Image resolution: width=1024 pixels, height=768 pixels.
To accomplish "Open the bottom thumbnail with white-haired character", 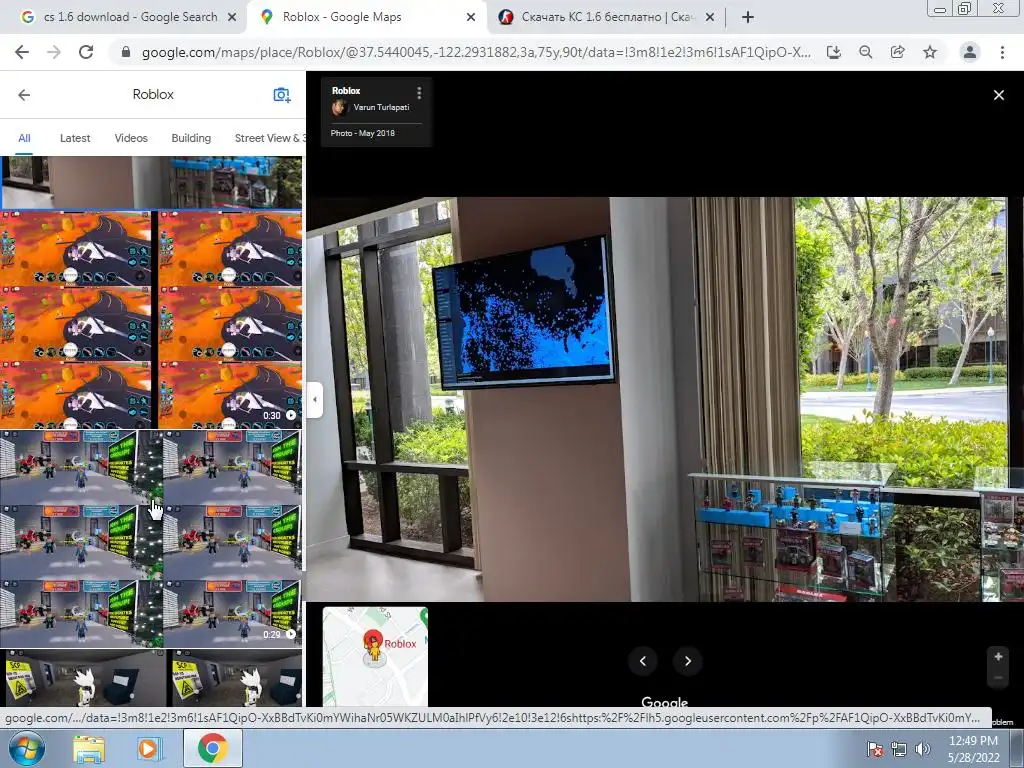I will [x=152, y=678].
